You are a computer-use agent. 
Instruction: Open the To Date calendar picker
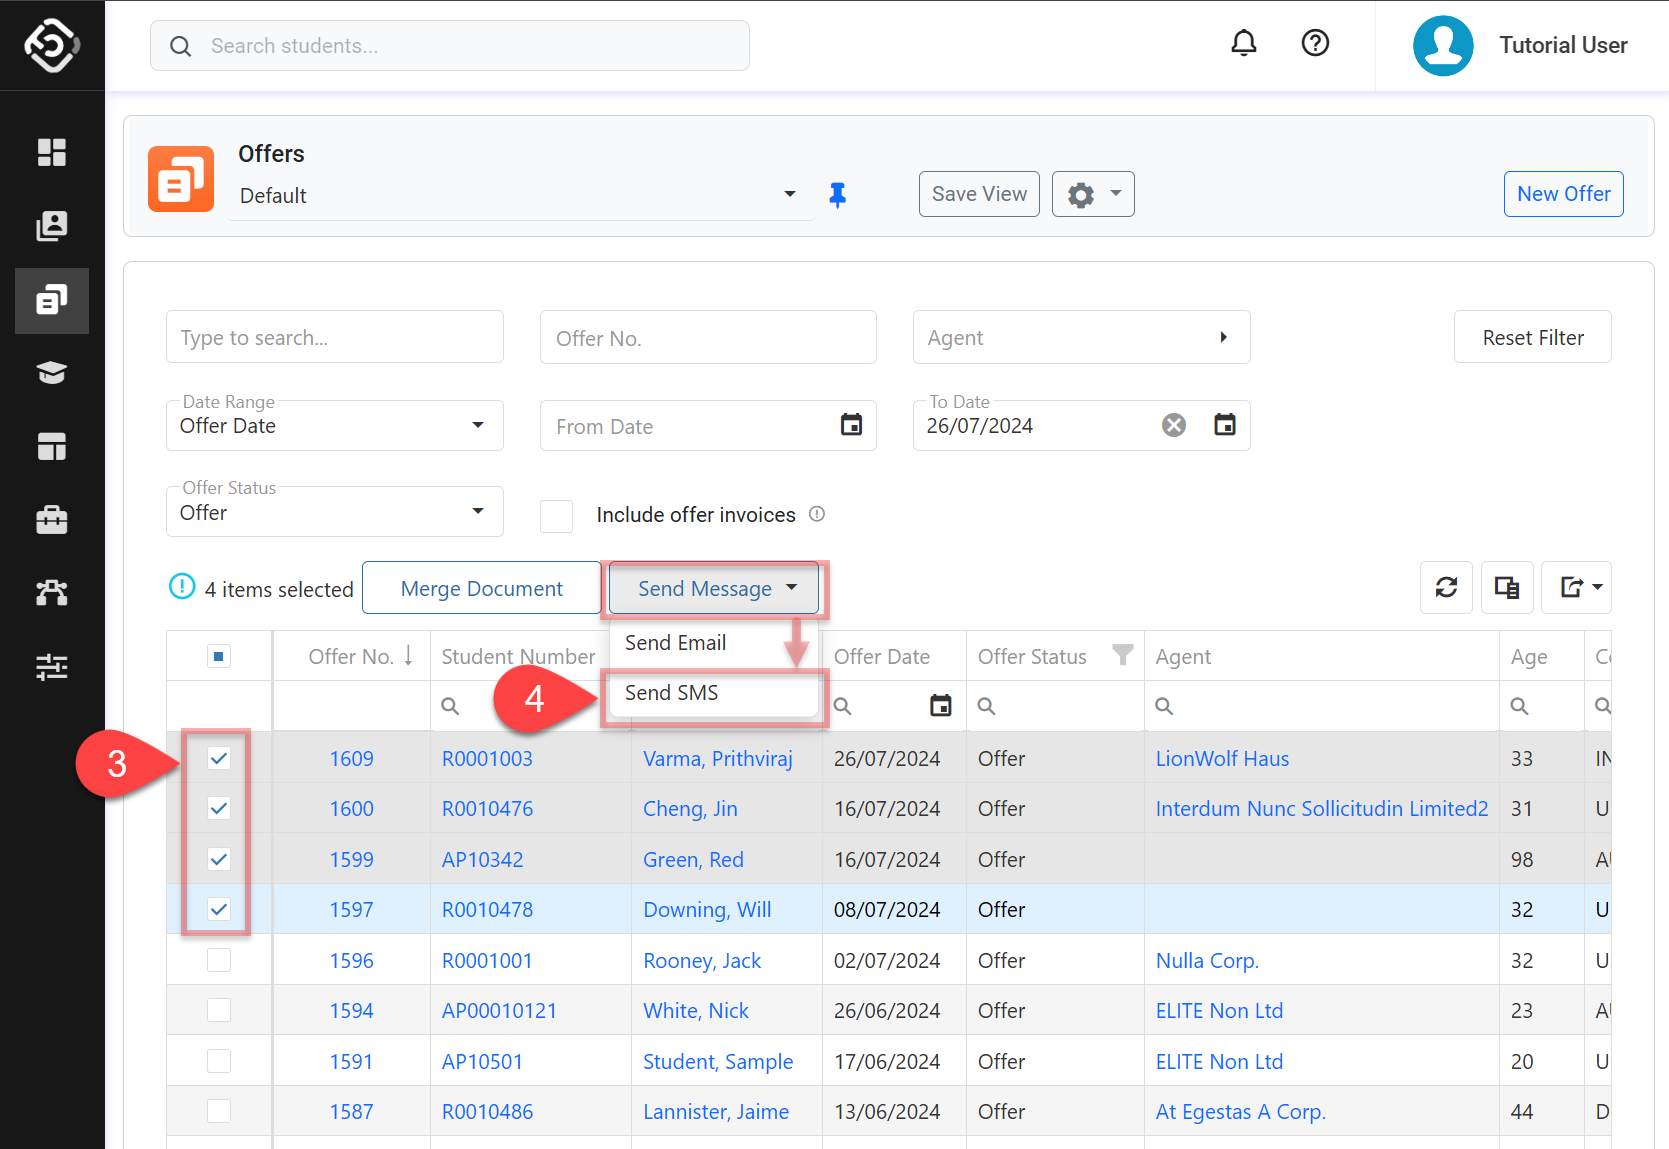point(1225,425)
